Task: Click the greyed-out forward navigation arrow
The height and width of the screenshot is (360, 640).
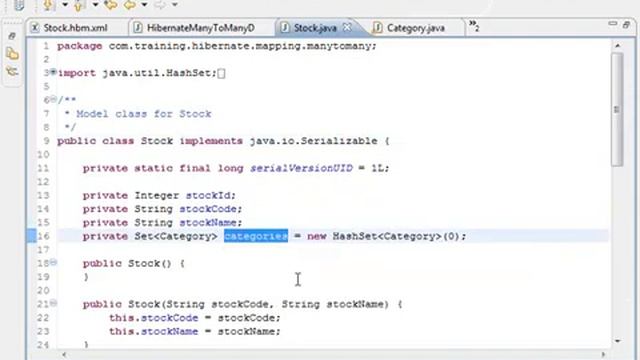Action: click(x=160, y=4)
